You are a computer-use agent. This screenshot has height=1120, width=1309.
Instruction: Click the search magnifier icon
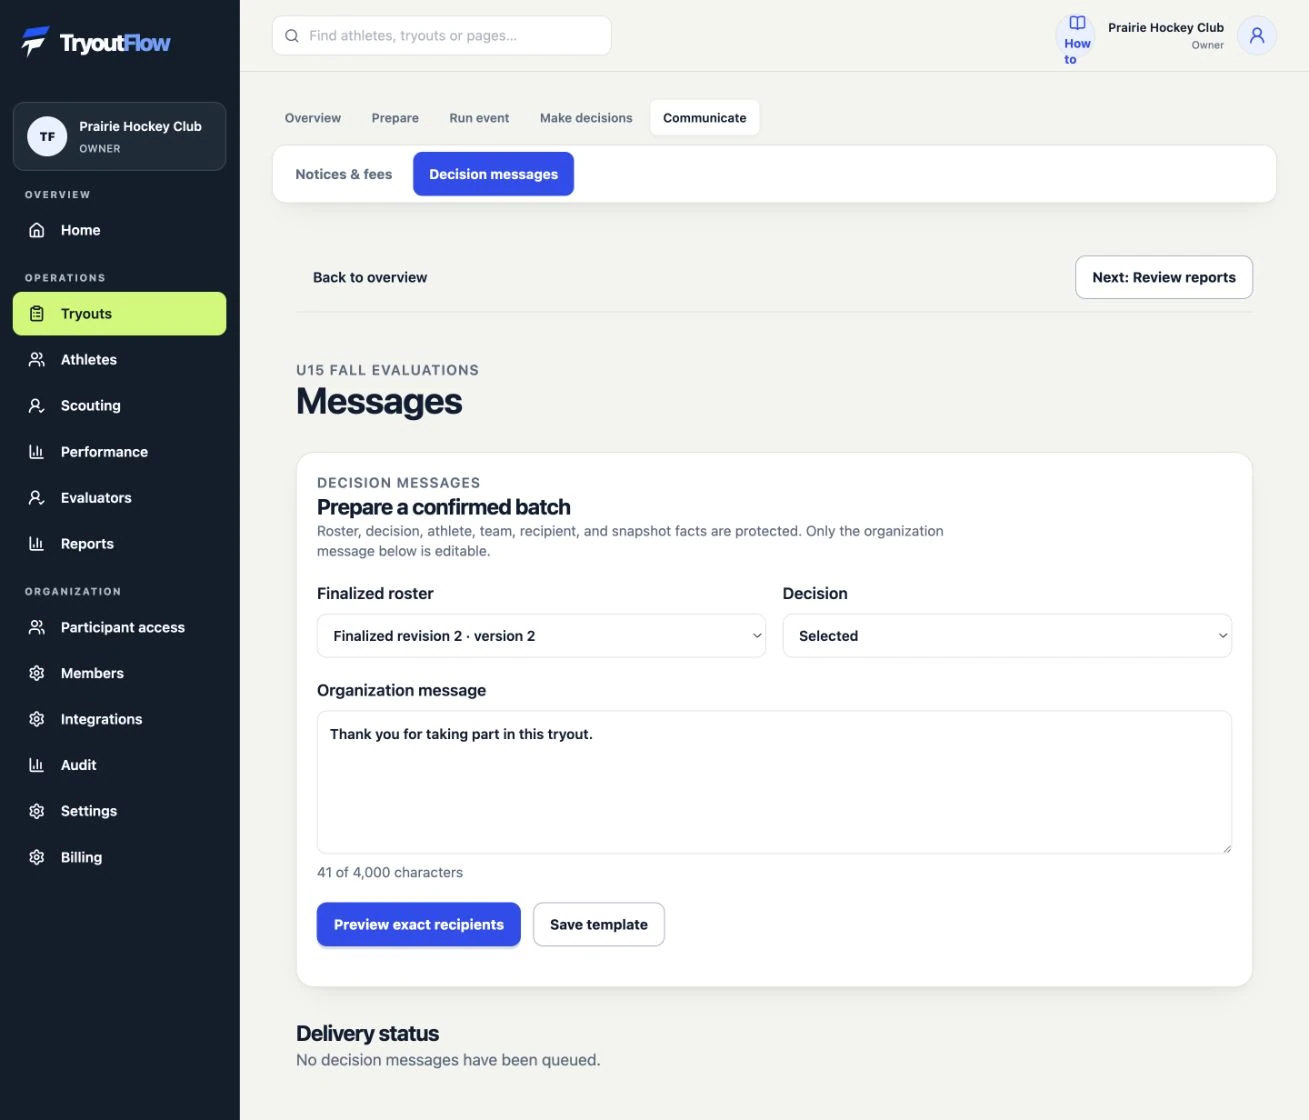(x=292, y=36)
